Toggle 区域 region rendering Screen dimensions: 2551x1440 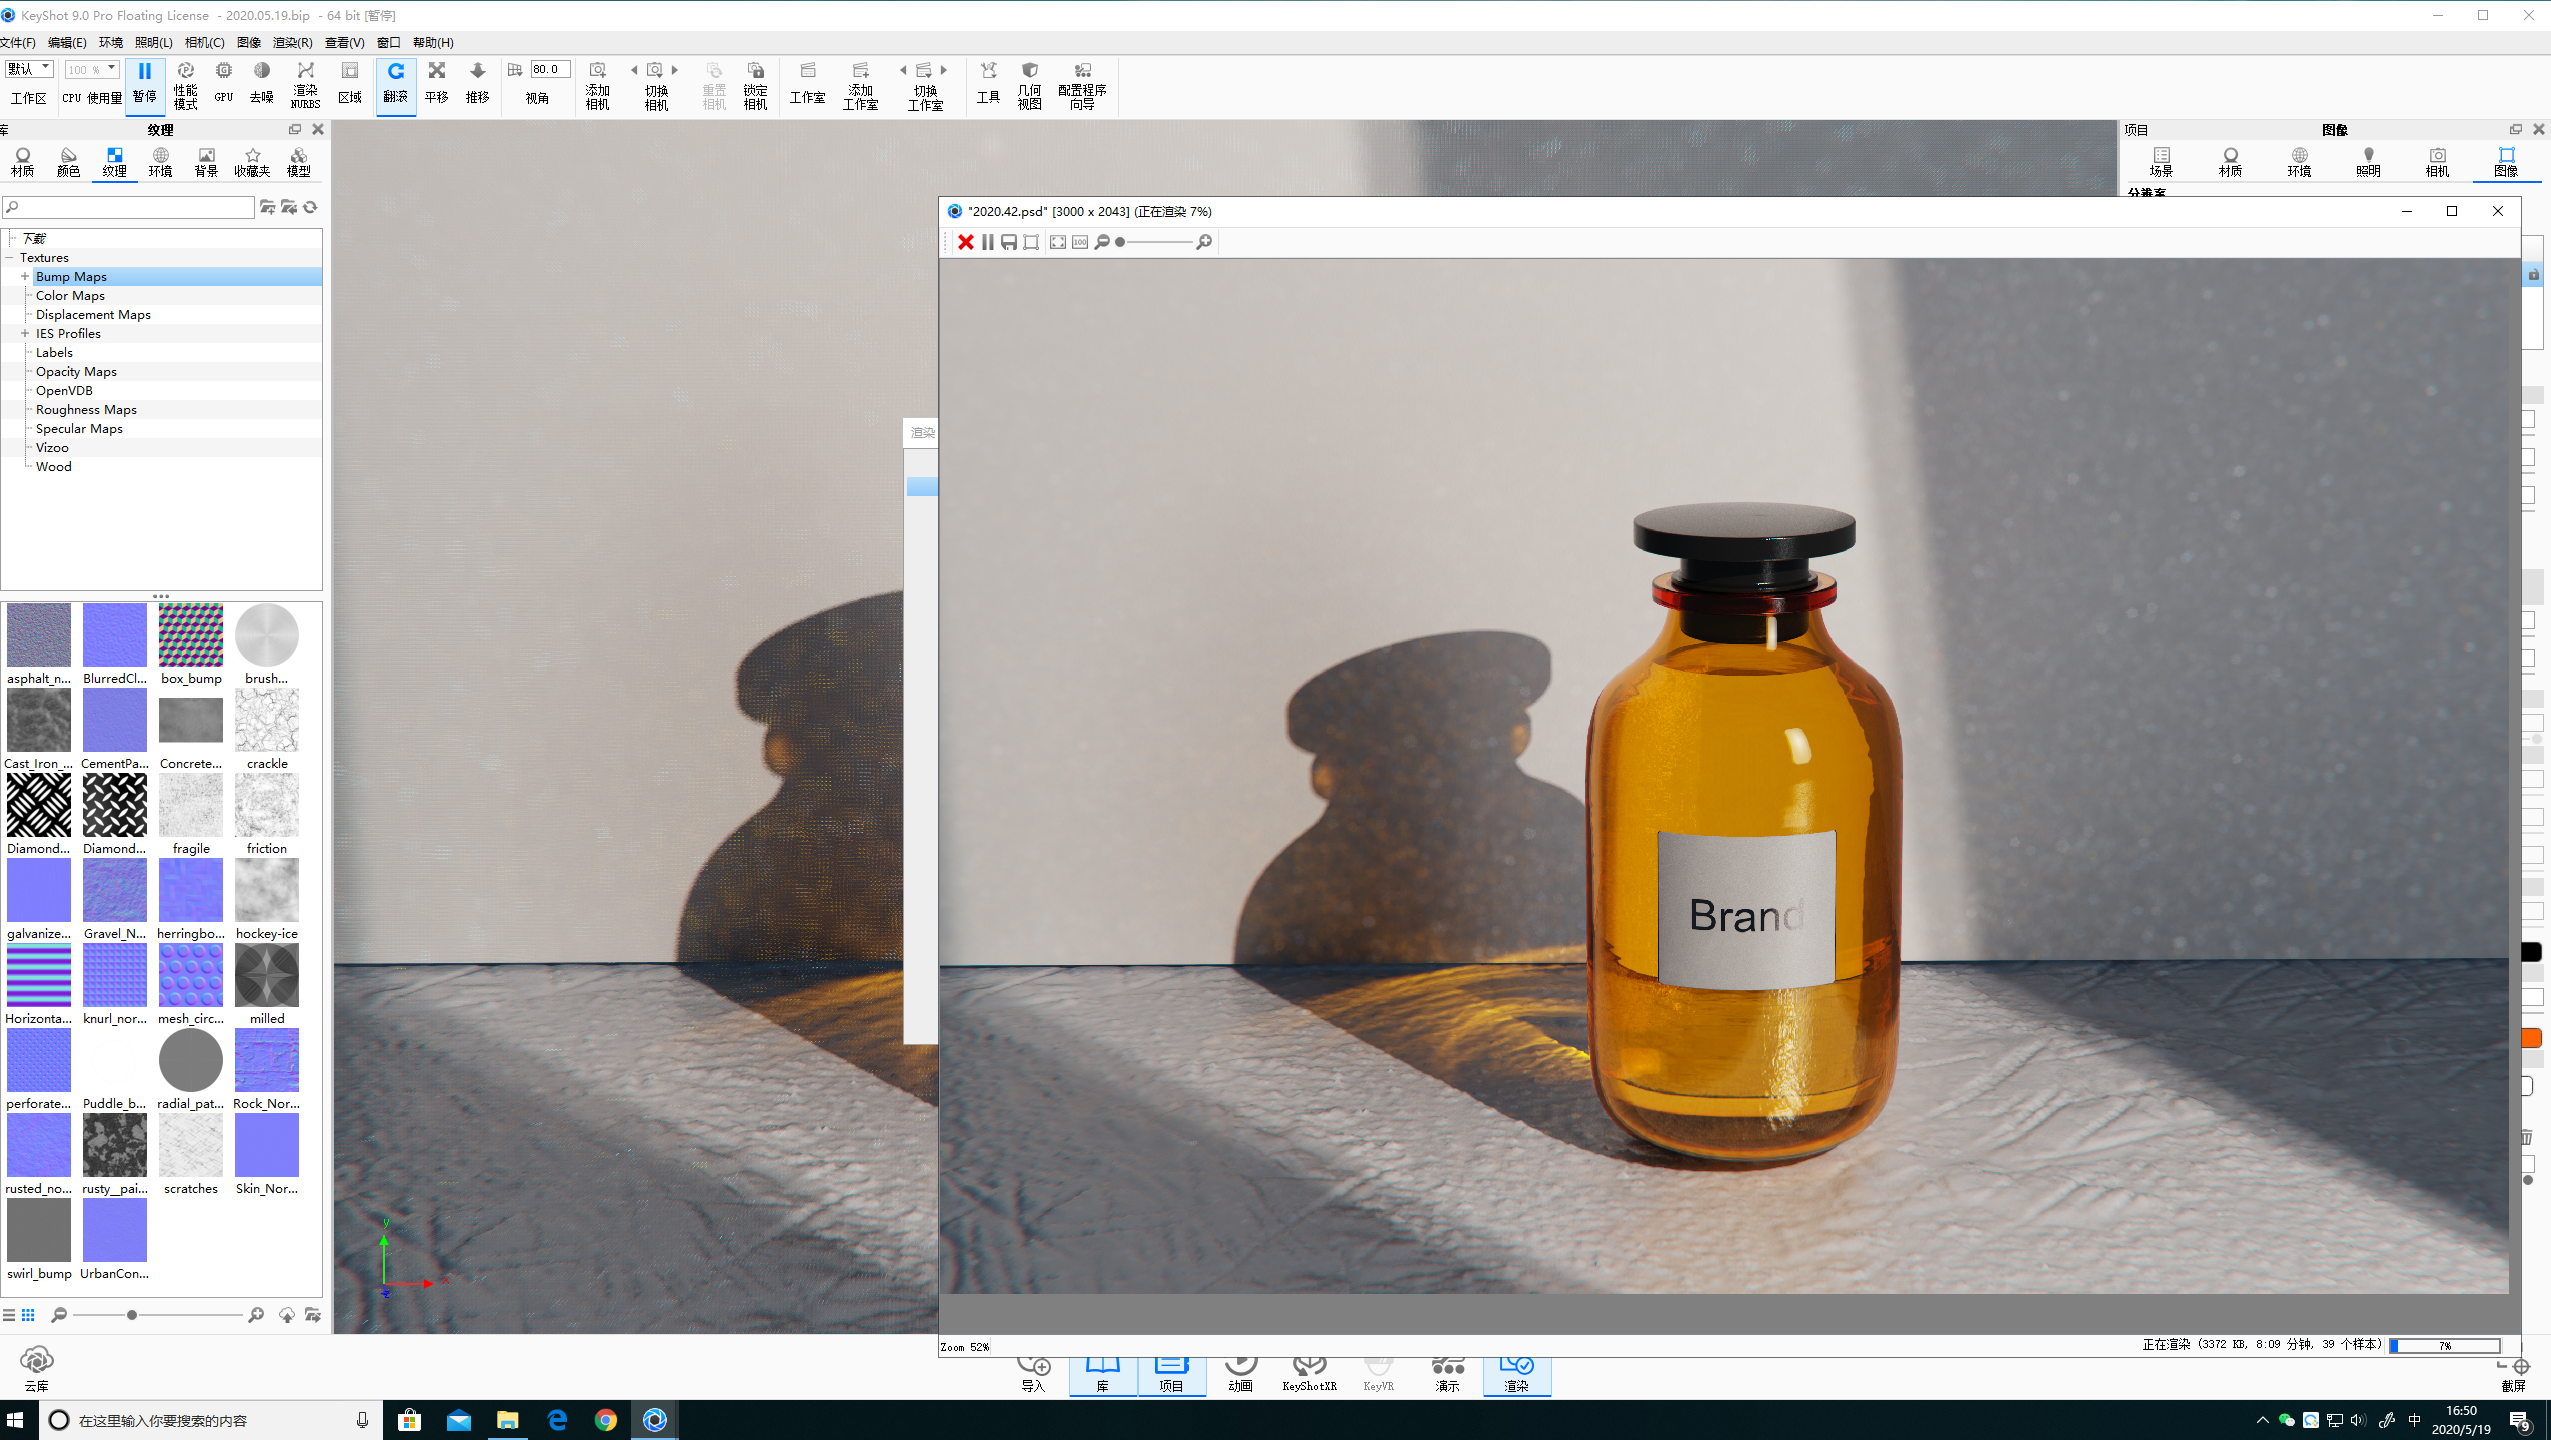(x=348, y=85)
